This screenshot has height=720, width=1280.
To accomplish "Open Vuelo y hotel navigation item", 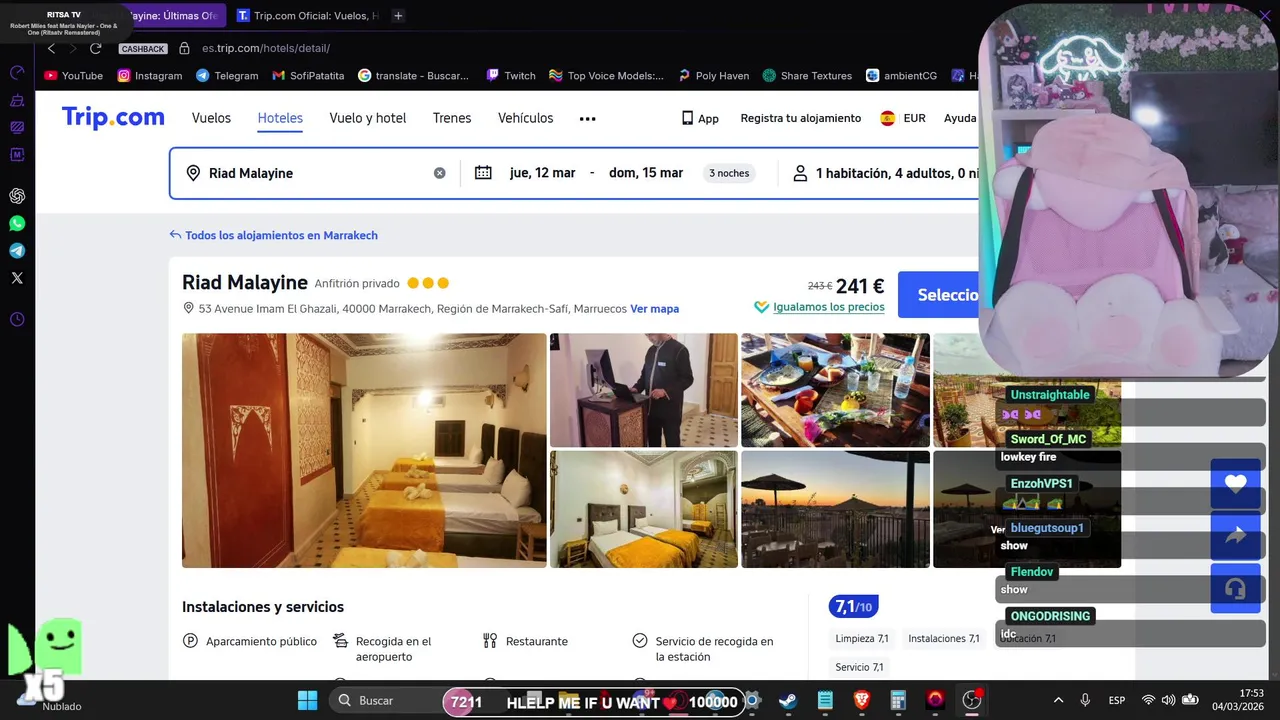I will (368, 118).
